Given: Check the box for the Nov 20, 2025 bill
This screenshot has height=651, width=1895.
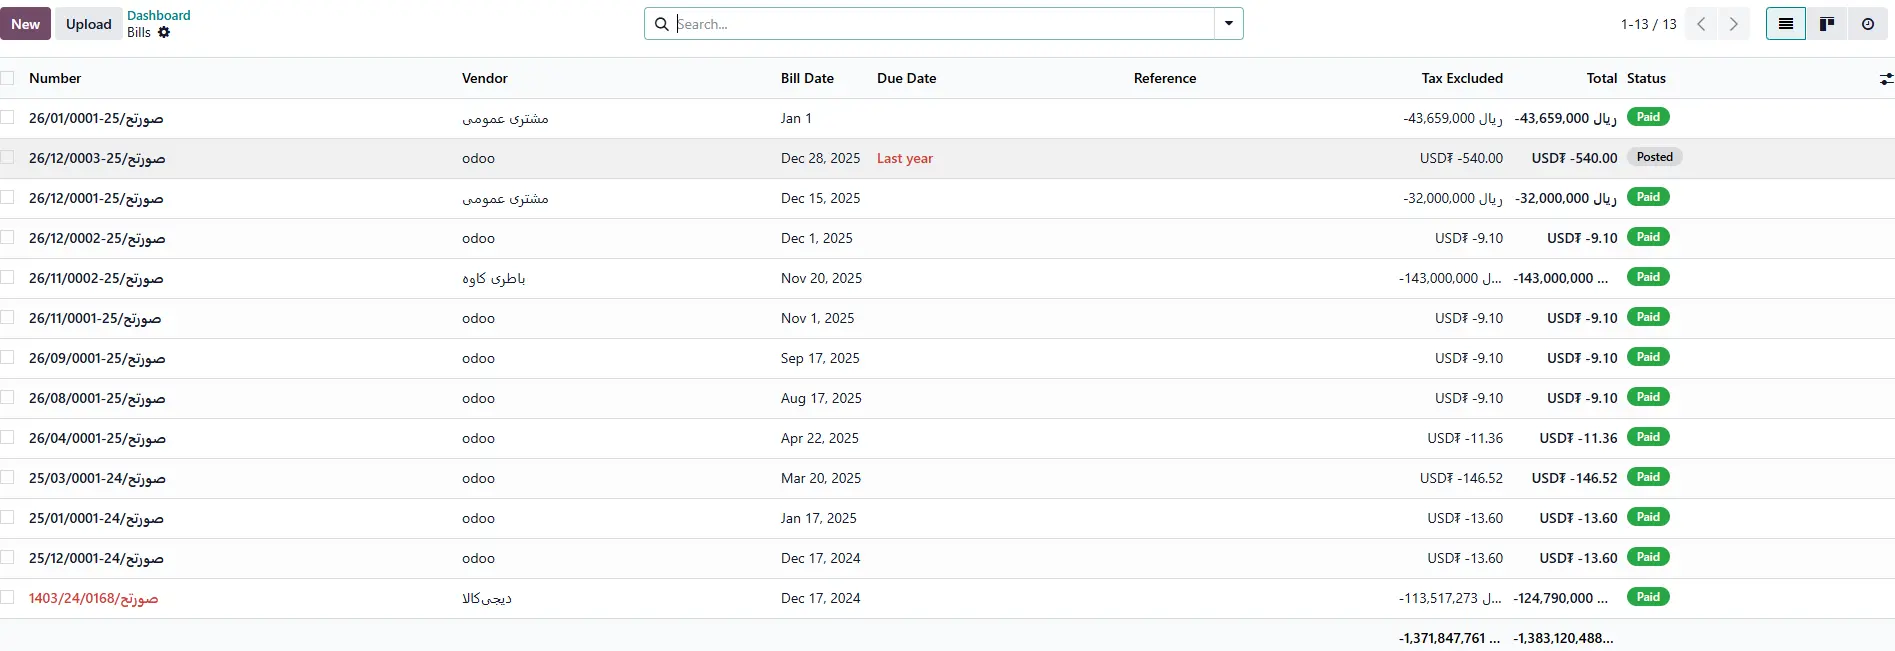Looking at the screenshot, I should pos(8,278).
